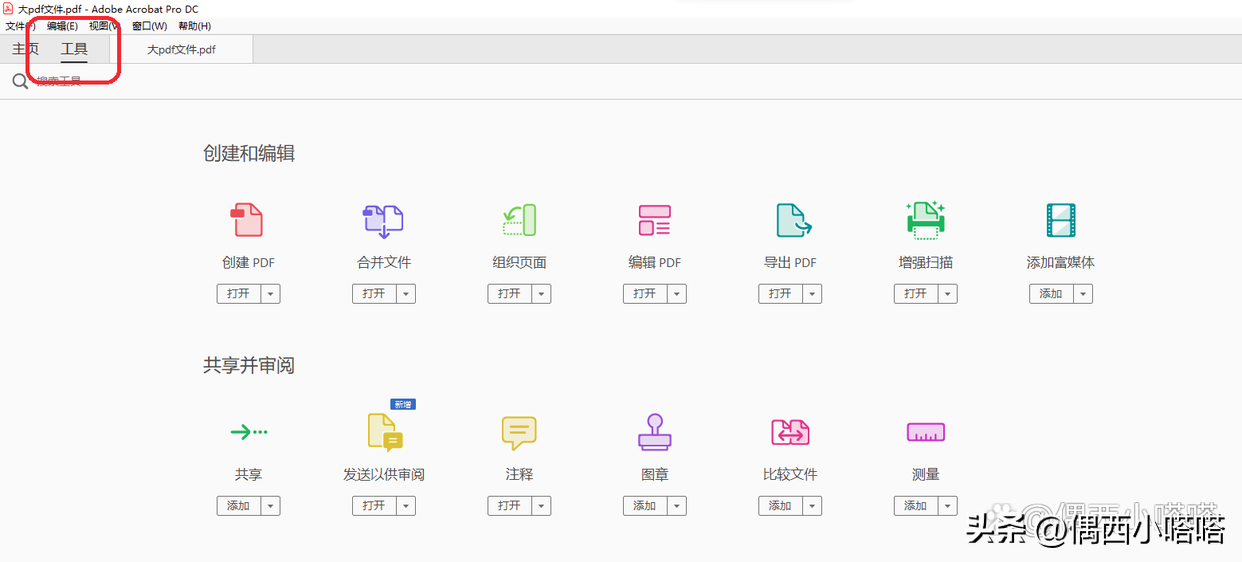1242x562 pixels.
Task: Open the 窗口(W) menu
Action: [150, 26]
